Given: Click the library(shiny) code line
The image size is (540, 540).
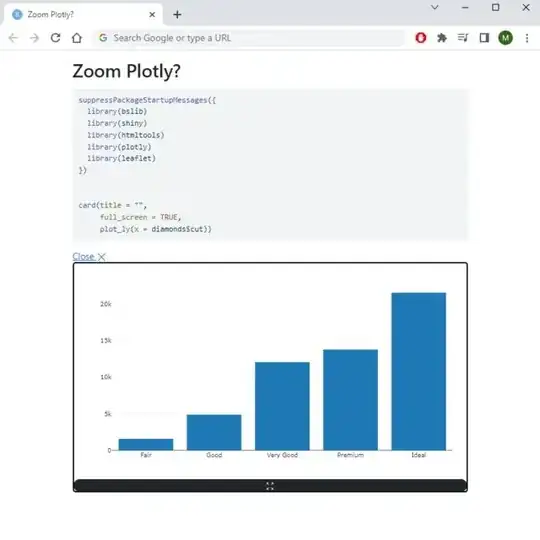Looking at the screenshot, I should 117,123.
